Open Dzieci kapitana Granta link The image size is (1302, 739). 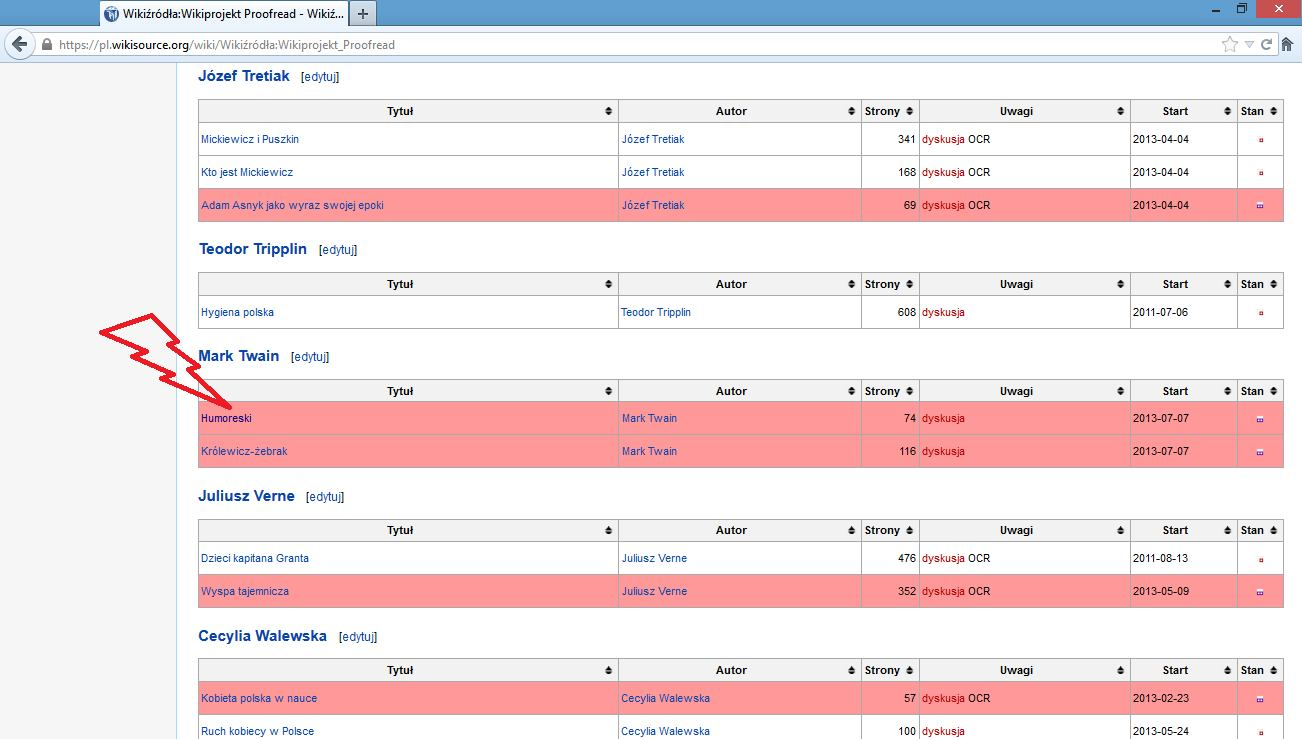click(x=255, y=558)
